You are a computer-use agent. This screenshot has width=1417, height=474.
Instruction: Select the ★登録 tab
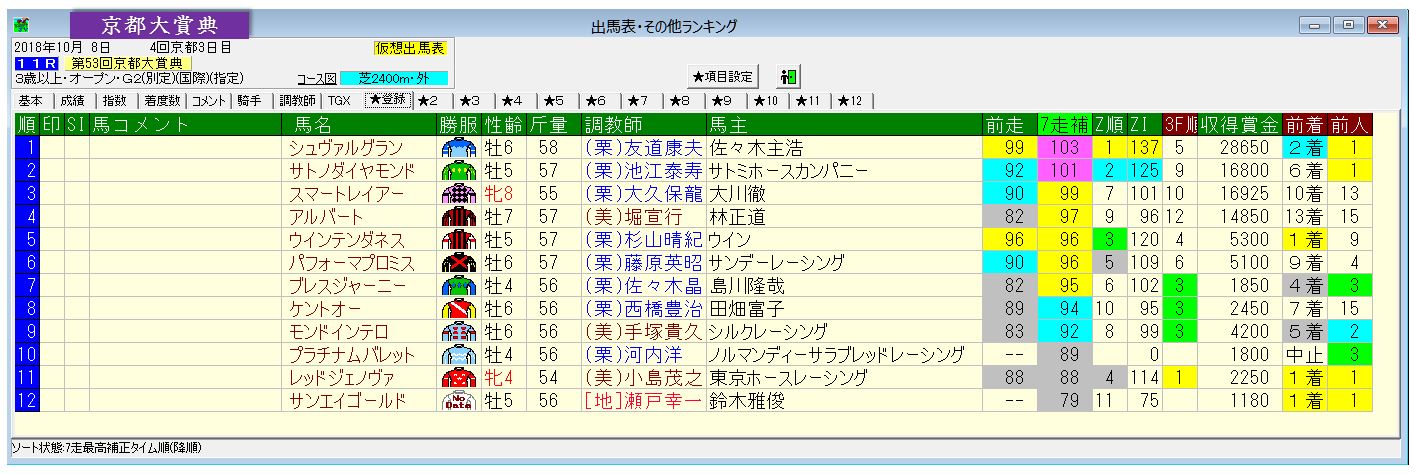pos(387,100)
